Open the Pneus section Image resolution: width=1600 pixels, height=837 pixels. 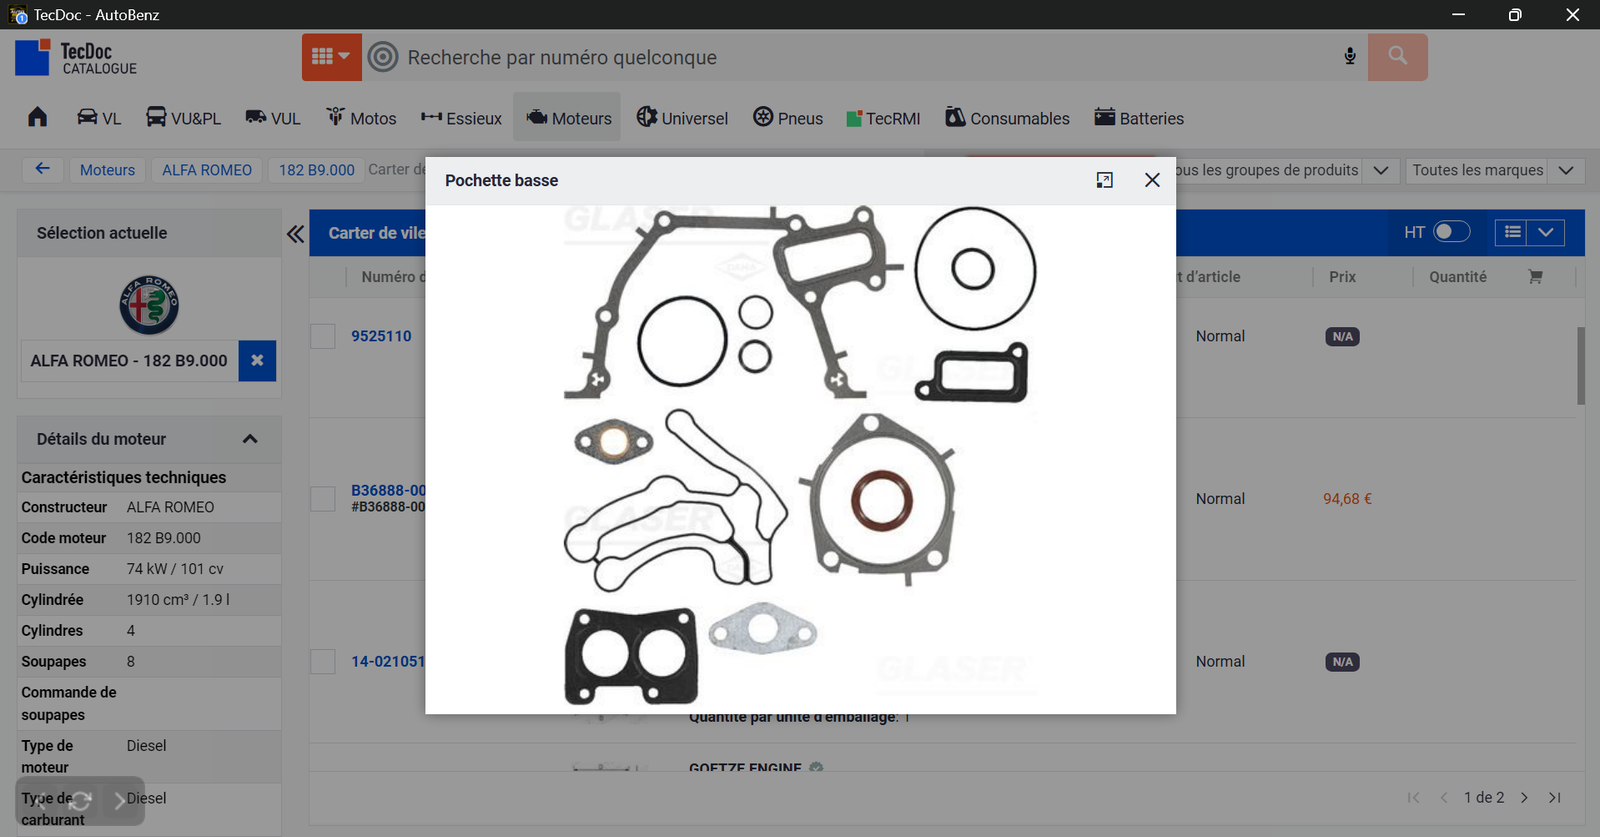(788, 118)
